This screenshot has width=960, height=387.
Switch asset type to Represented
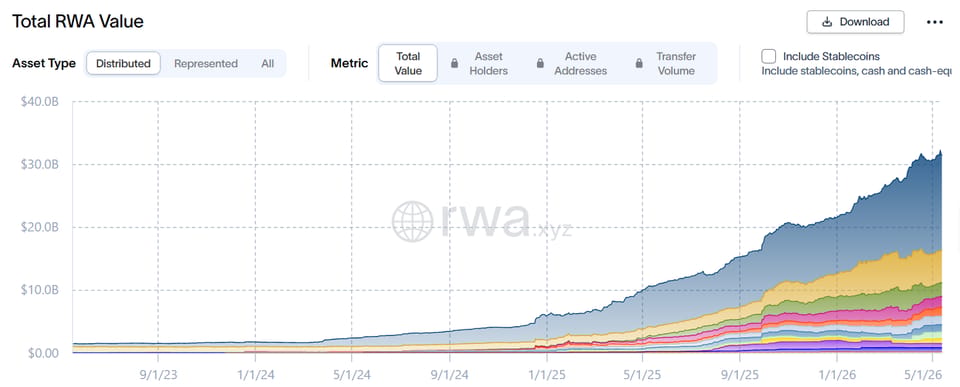pyautogui.click(x=206, y=63)
